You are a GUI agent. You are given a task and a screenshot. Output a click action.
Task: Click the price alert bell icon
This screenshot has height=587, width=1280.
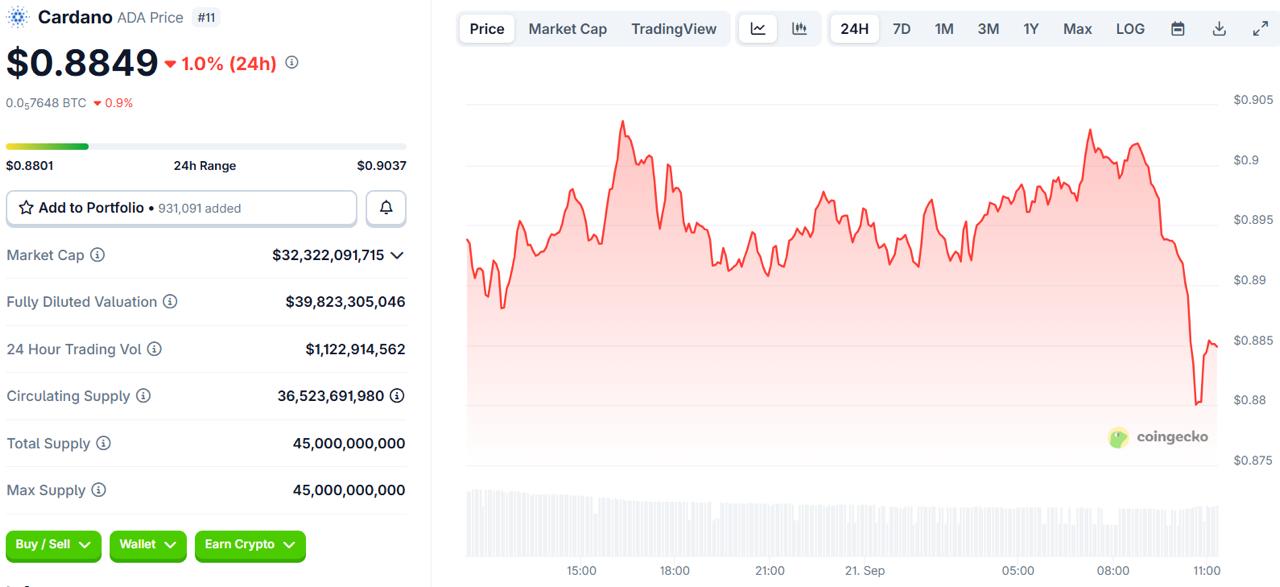pyautogui.click(x=386, y=208)
